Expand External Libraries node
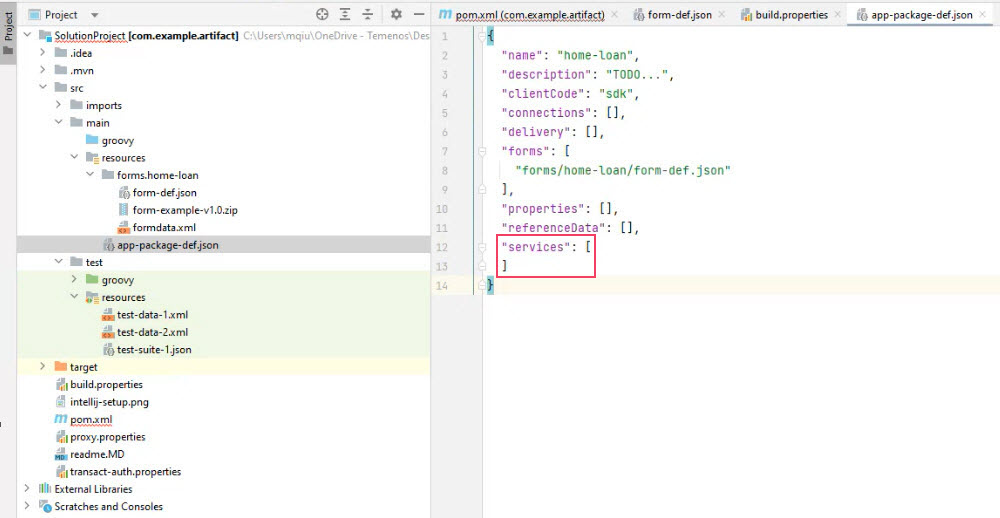This screenshot has height=518, width=1000. coord(27,489)
